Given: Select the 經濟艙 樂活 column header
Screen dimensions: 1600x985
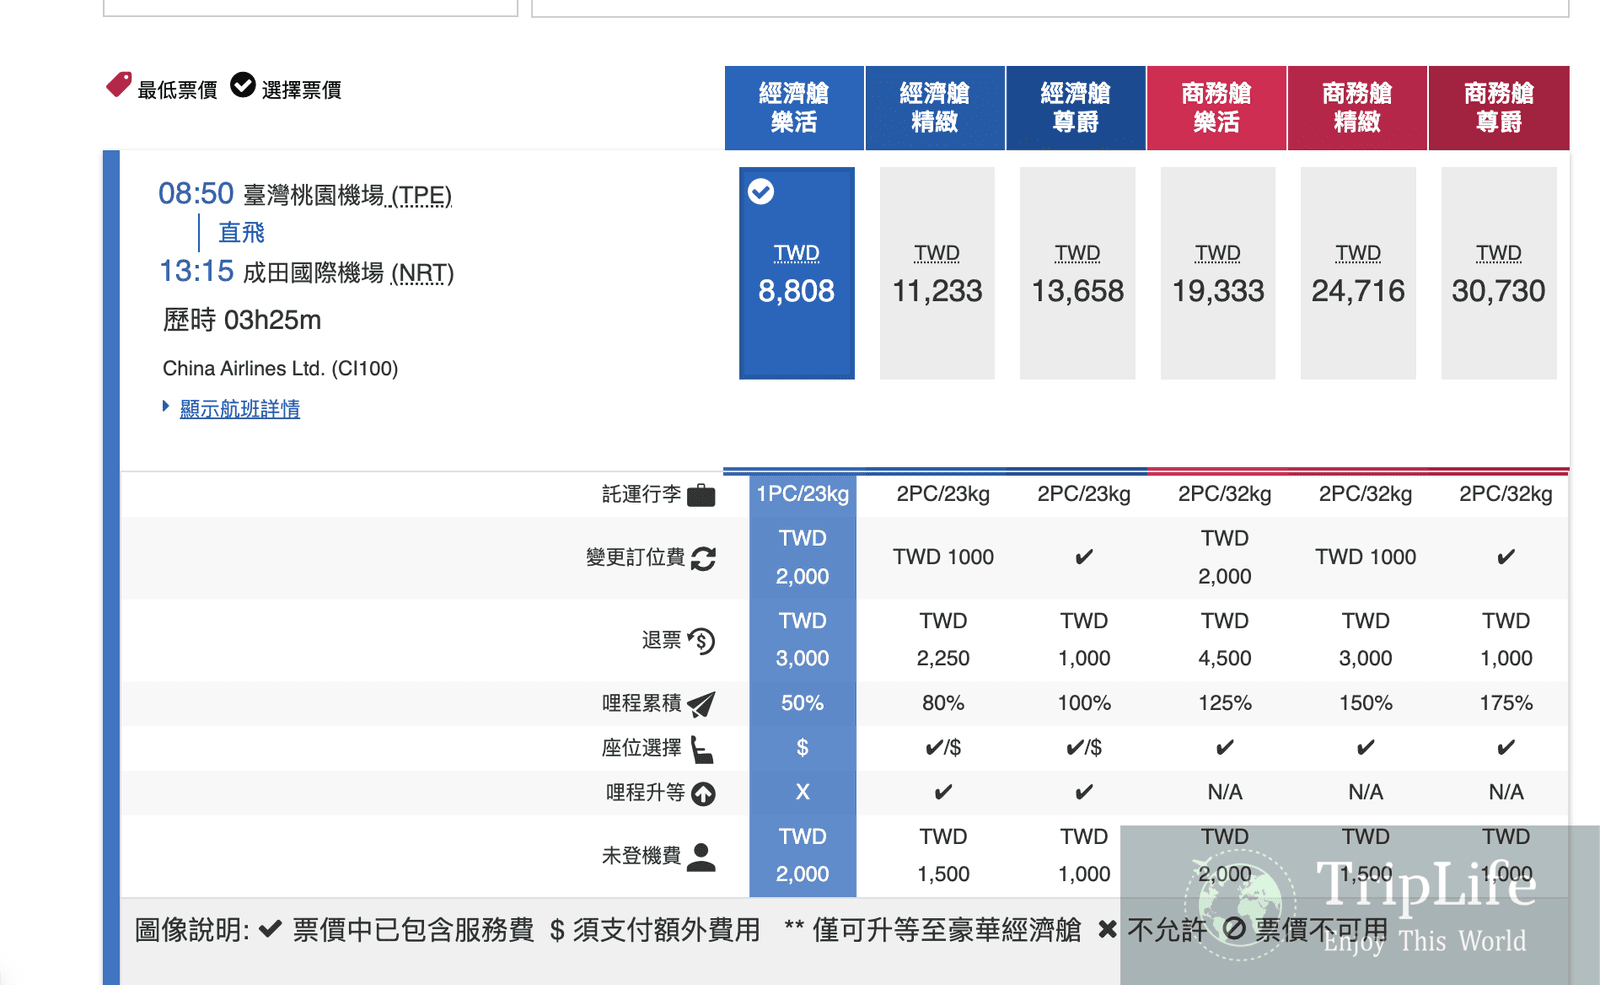Looking at the screenshot, I should click(x=794, y=108).
